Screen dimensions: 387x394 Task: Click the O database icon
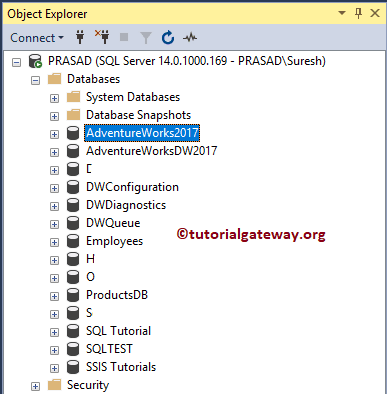click(73, 277)
